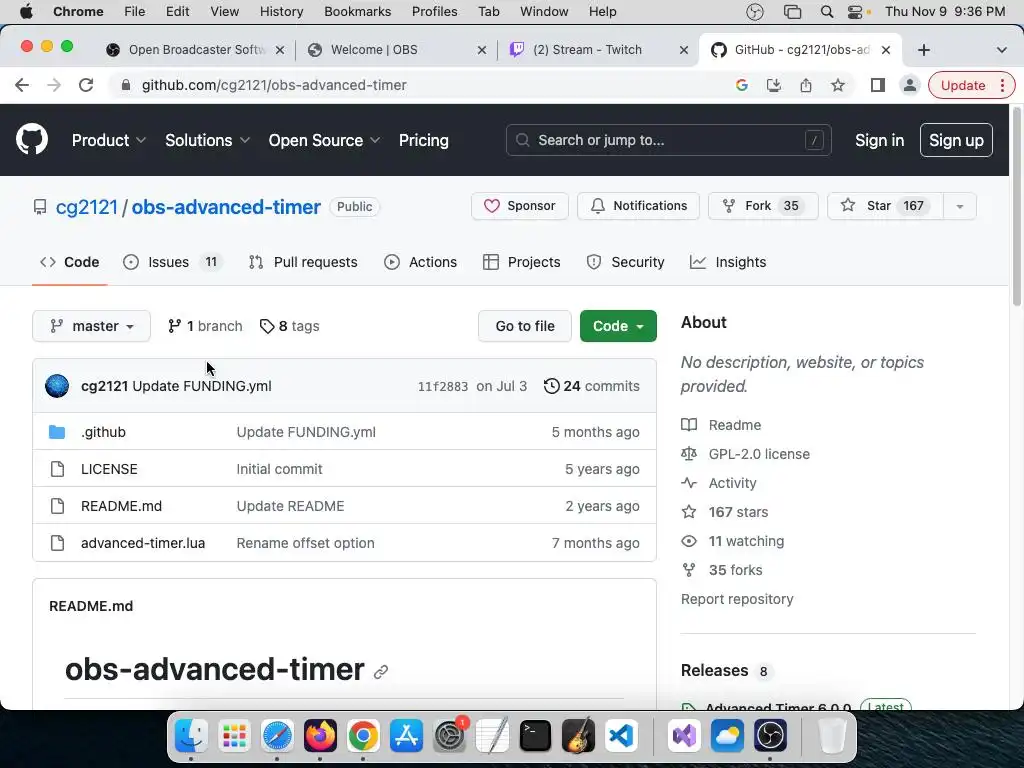Click the Google icon in address bar

[741, 85]
